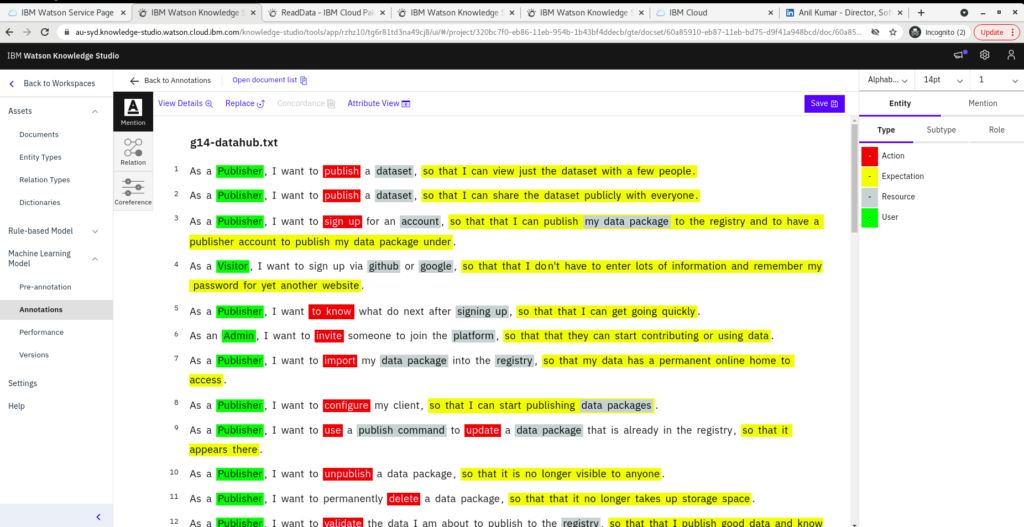This screenshot has height=527, width=1024.
Task: Open document list link
Action: pos(269,80)
